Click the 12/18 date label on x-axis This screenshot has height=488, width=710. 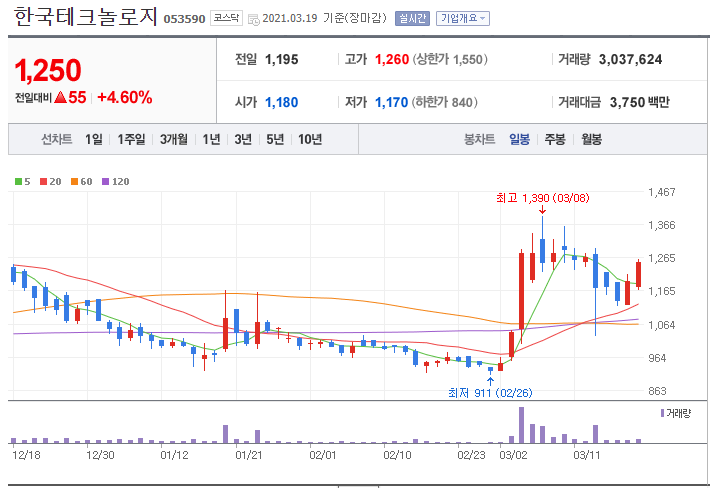point(26,455)
